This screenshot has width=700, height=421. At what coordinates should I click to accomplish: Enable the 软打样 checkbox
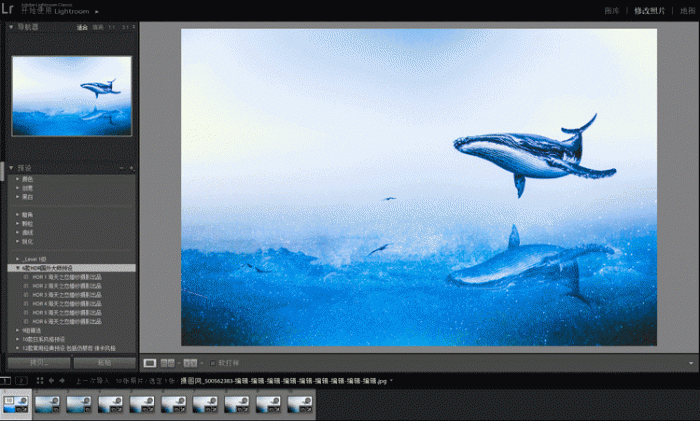(x=212, y=363)
